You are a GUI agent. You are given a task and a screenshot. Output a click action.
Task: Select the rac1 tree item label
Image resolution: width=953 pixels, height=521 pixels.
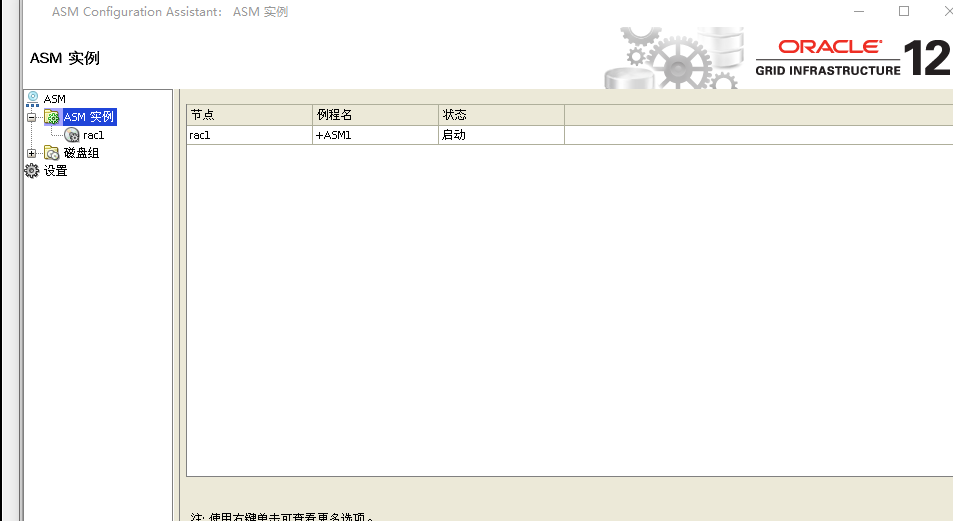(94, 135)
